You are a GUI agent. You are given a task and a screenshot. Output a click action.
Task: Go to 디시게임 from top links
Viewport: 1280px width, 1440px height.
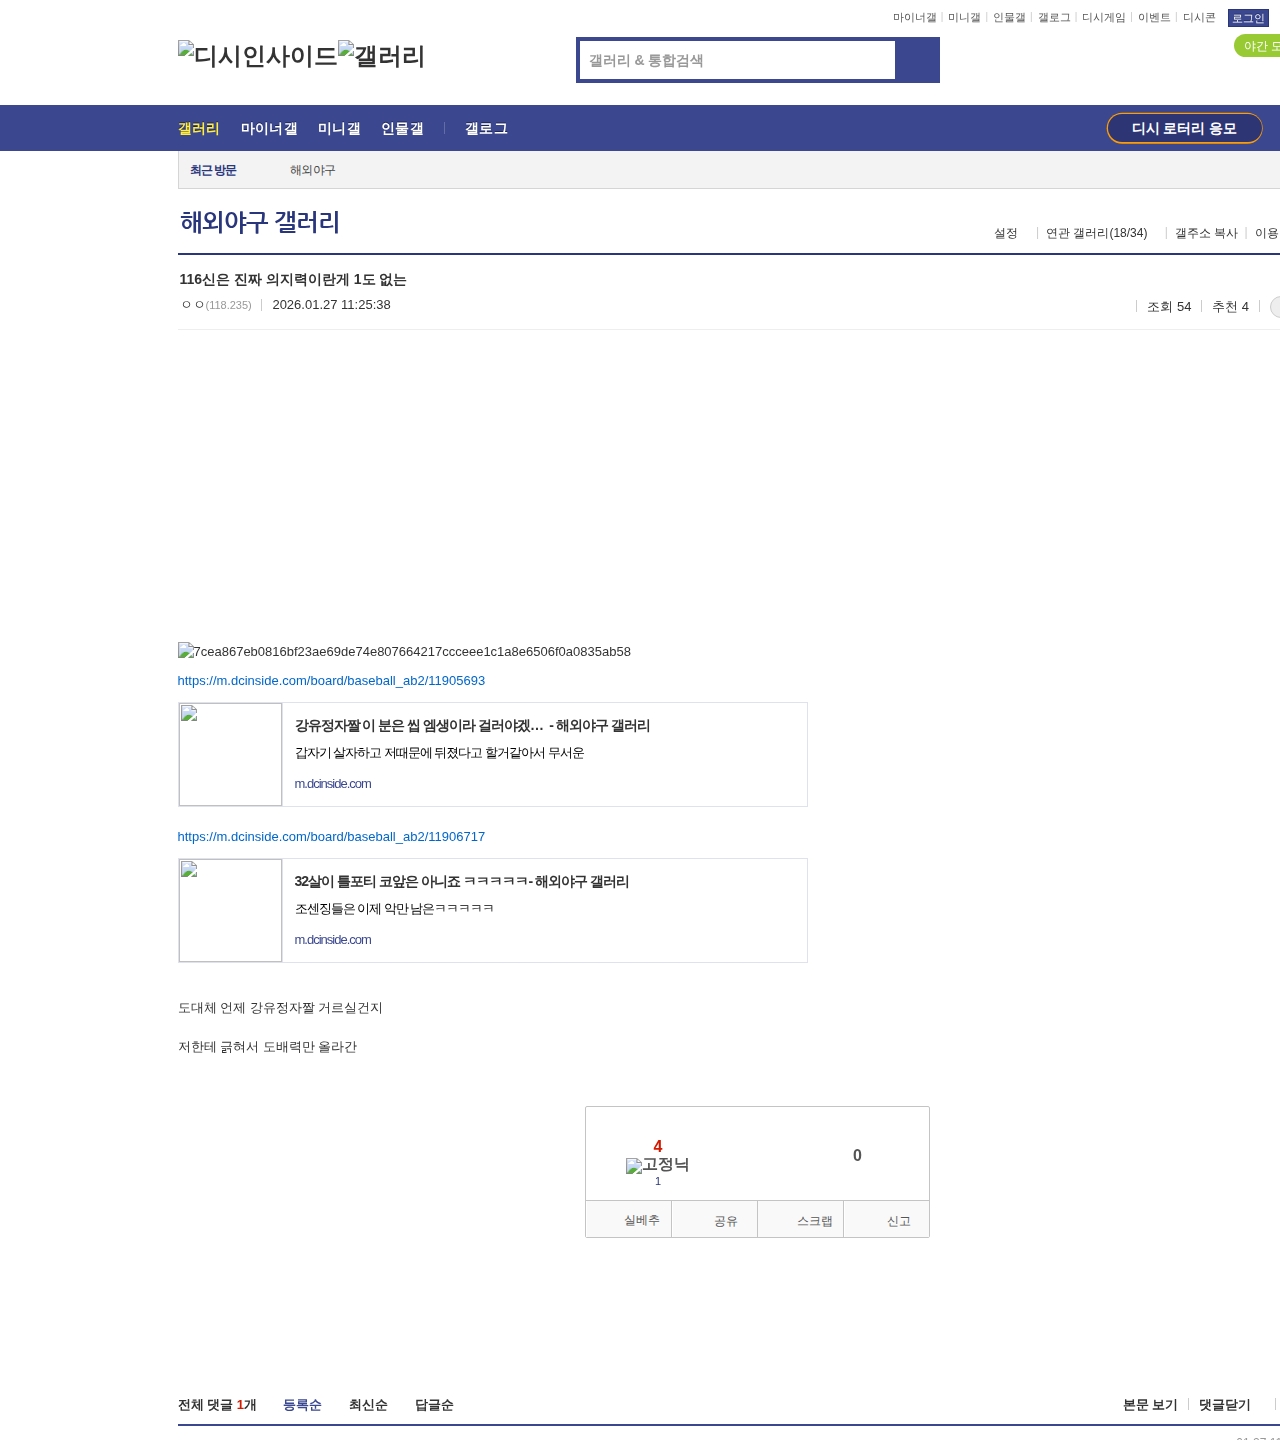(1103, 18)
